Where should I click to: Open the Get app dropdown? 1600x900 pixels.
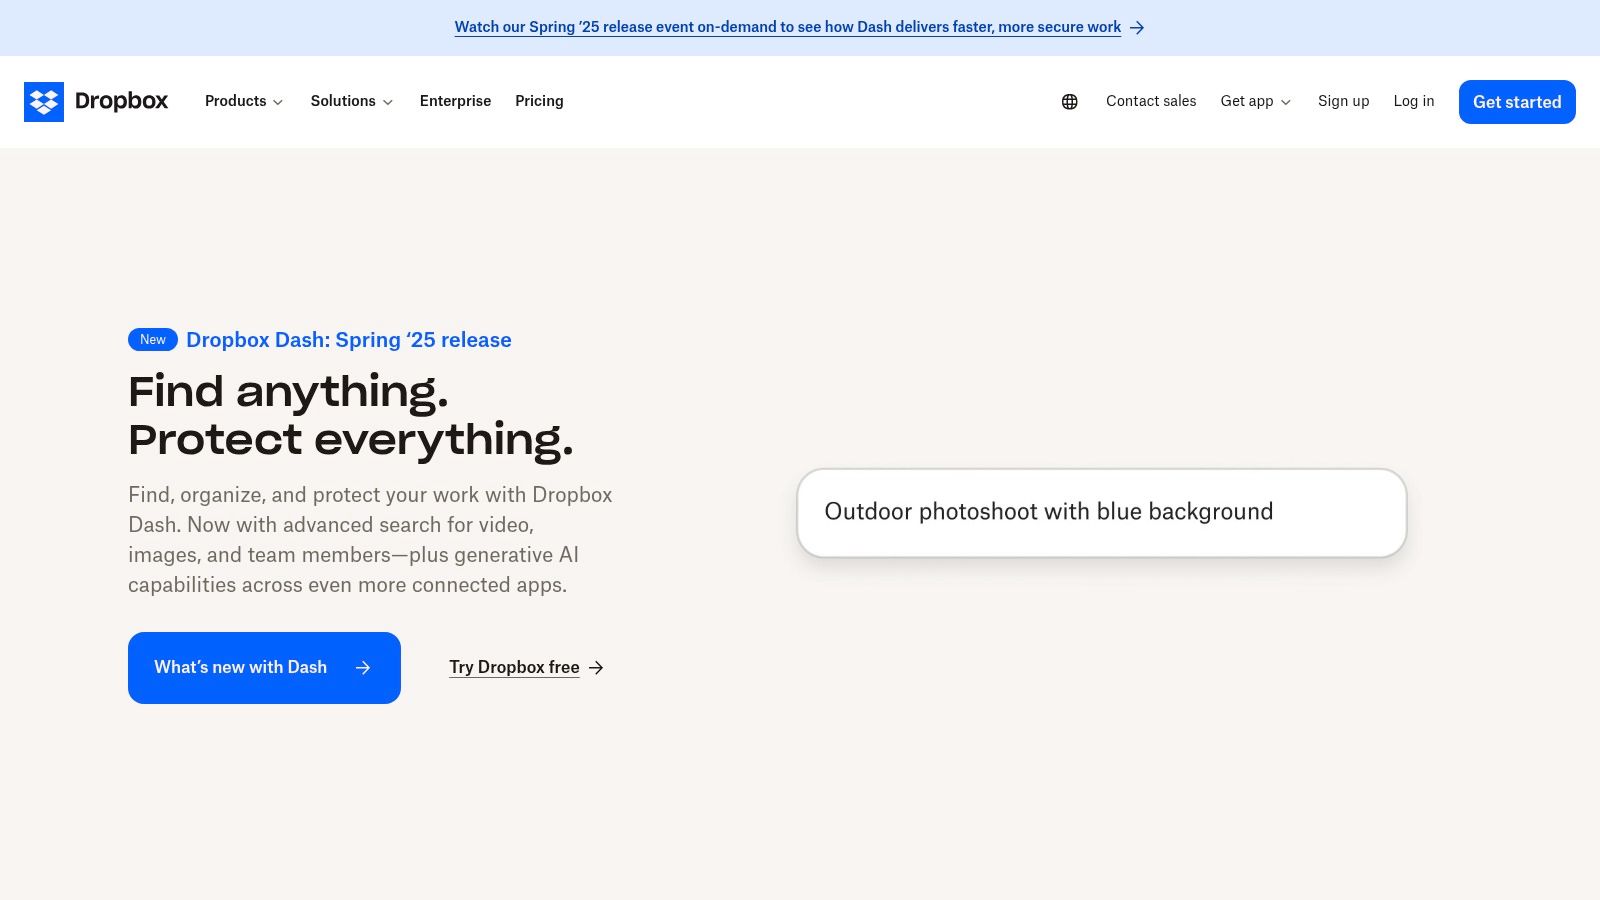pos(1256,101)
